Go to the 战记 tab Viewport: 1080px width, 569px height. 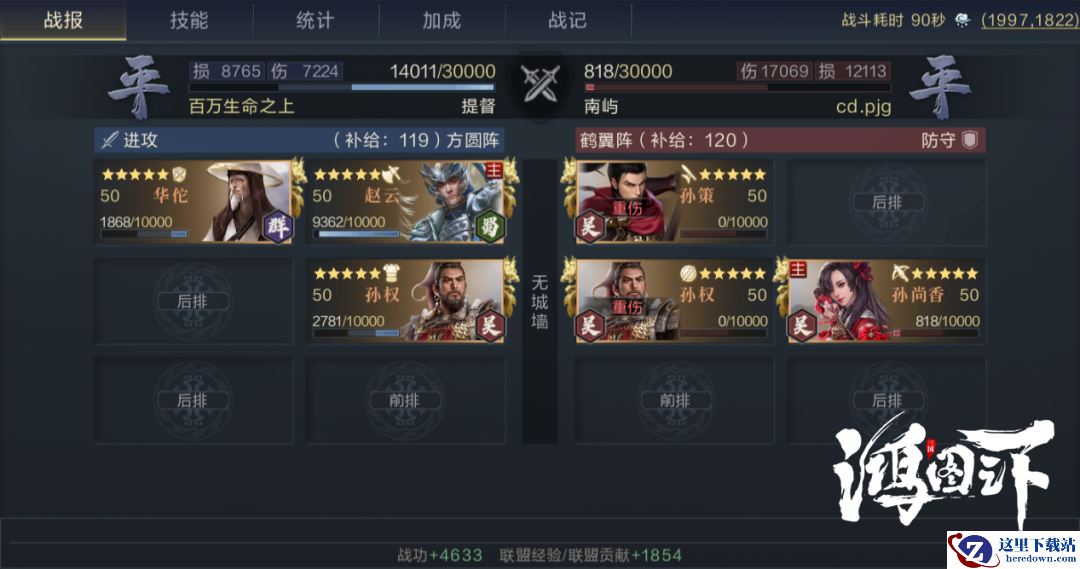[x=568, y=20]
